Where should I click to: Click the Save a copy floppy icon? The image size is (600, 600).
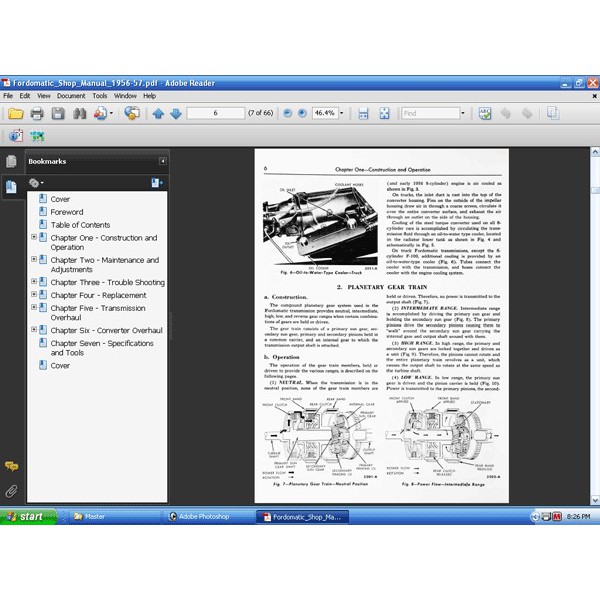(x=58, y=114)
